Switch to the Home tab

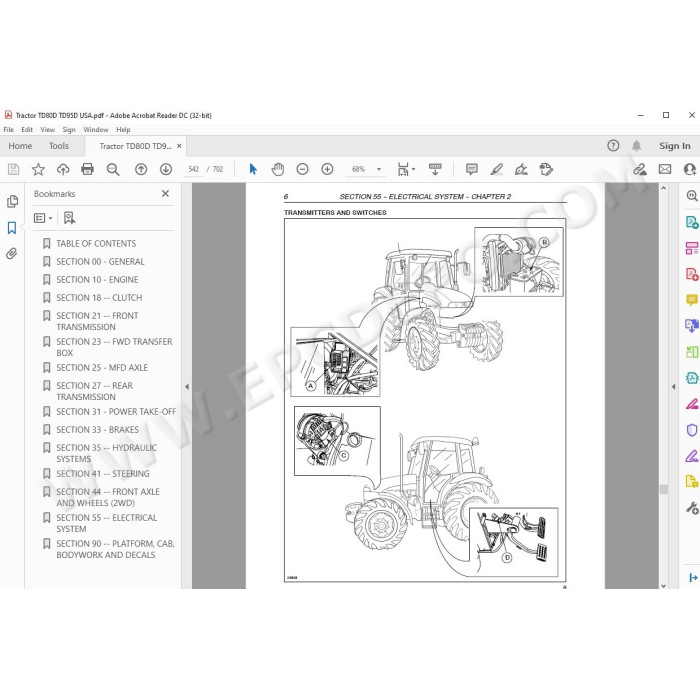pos(20,146)
